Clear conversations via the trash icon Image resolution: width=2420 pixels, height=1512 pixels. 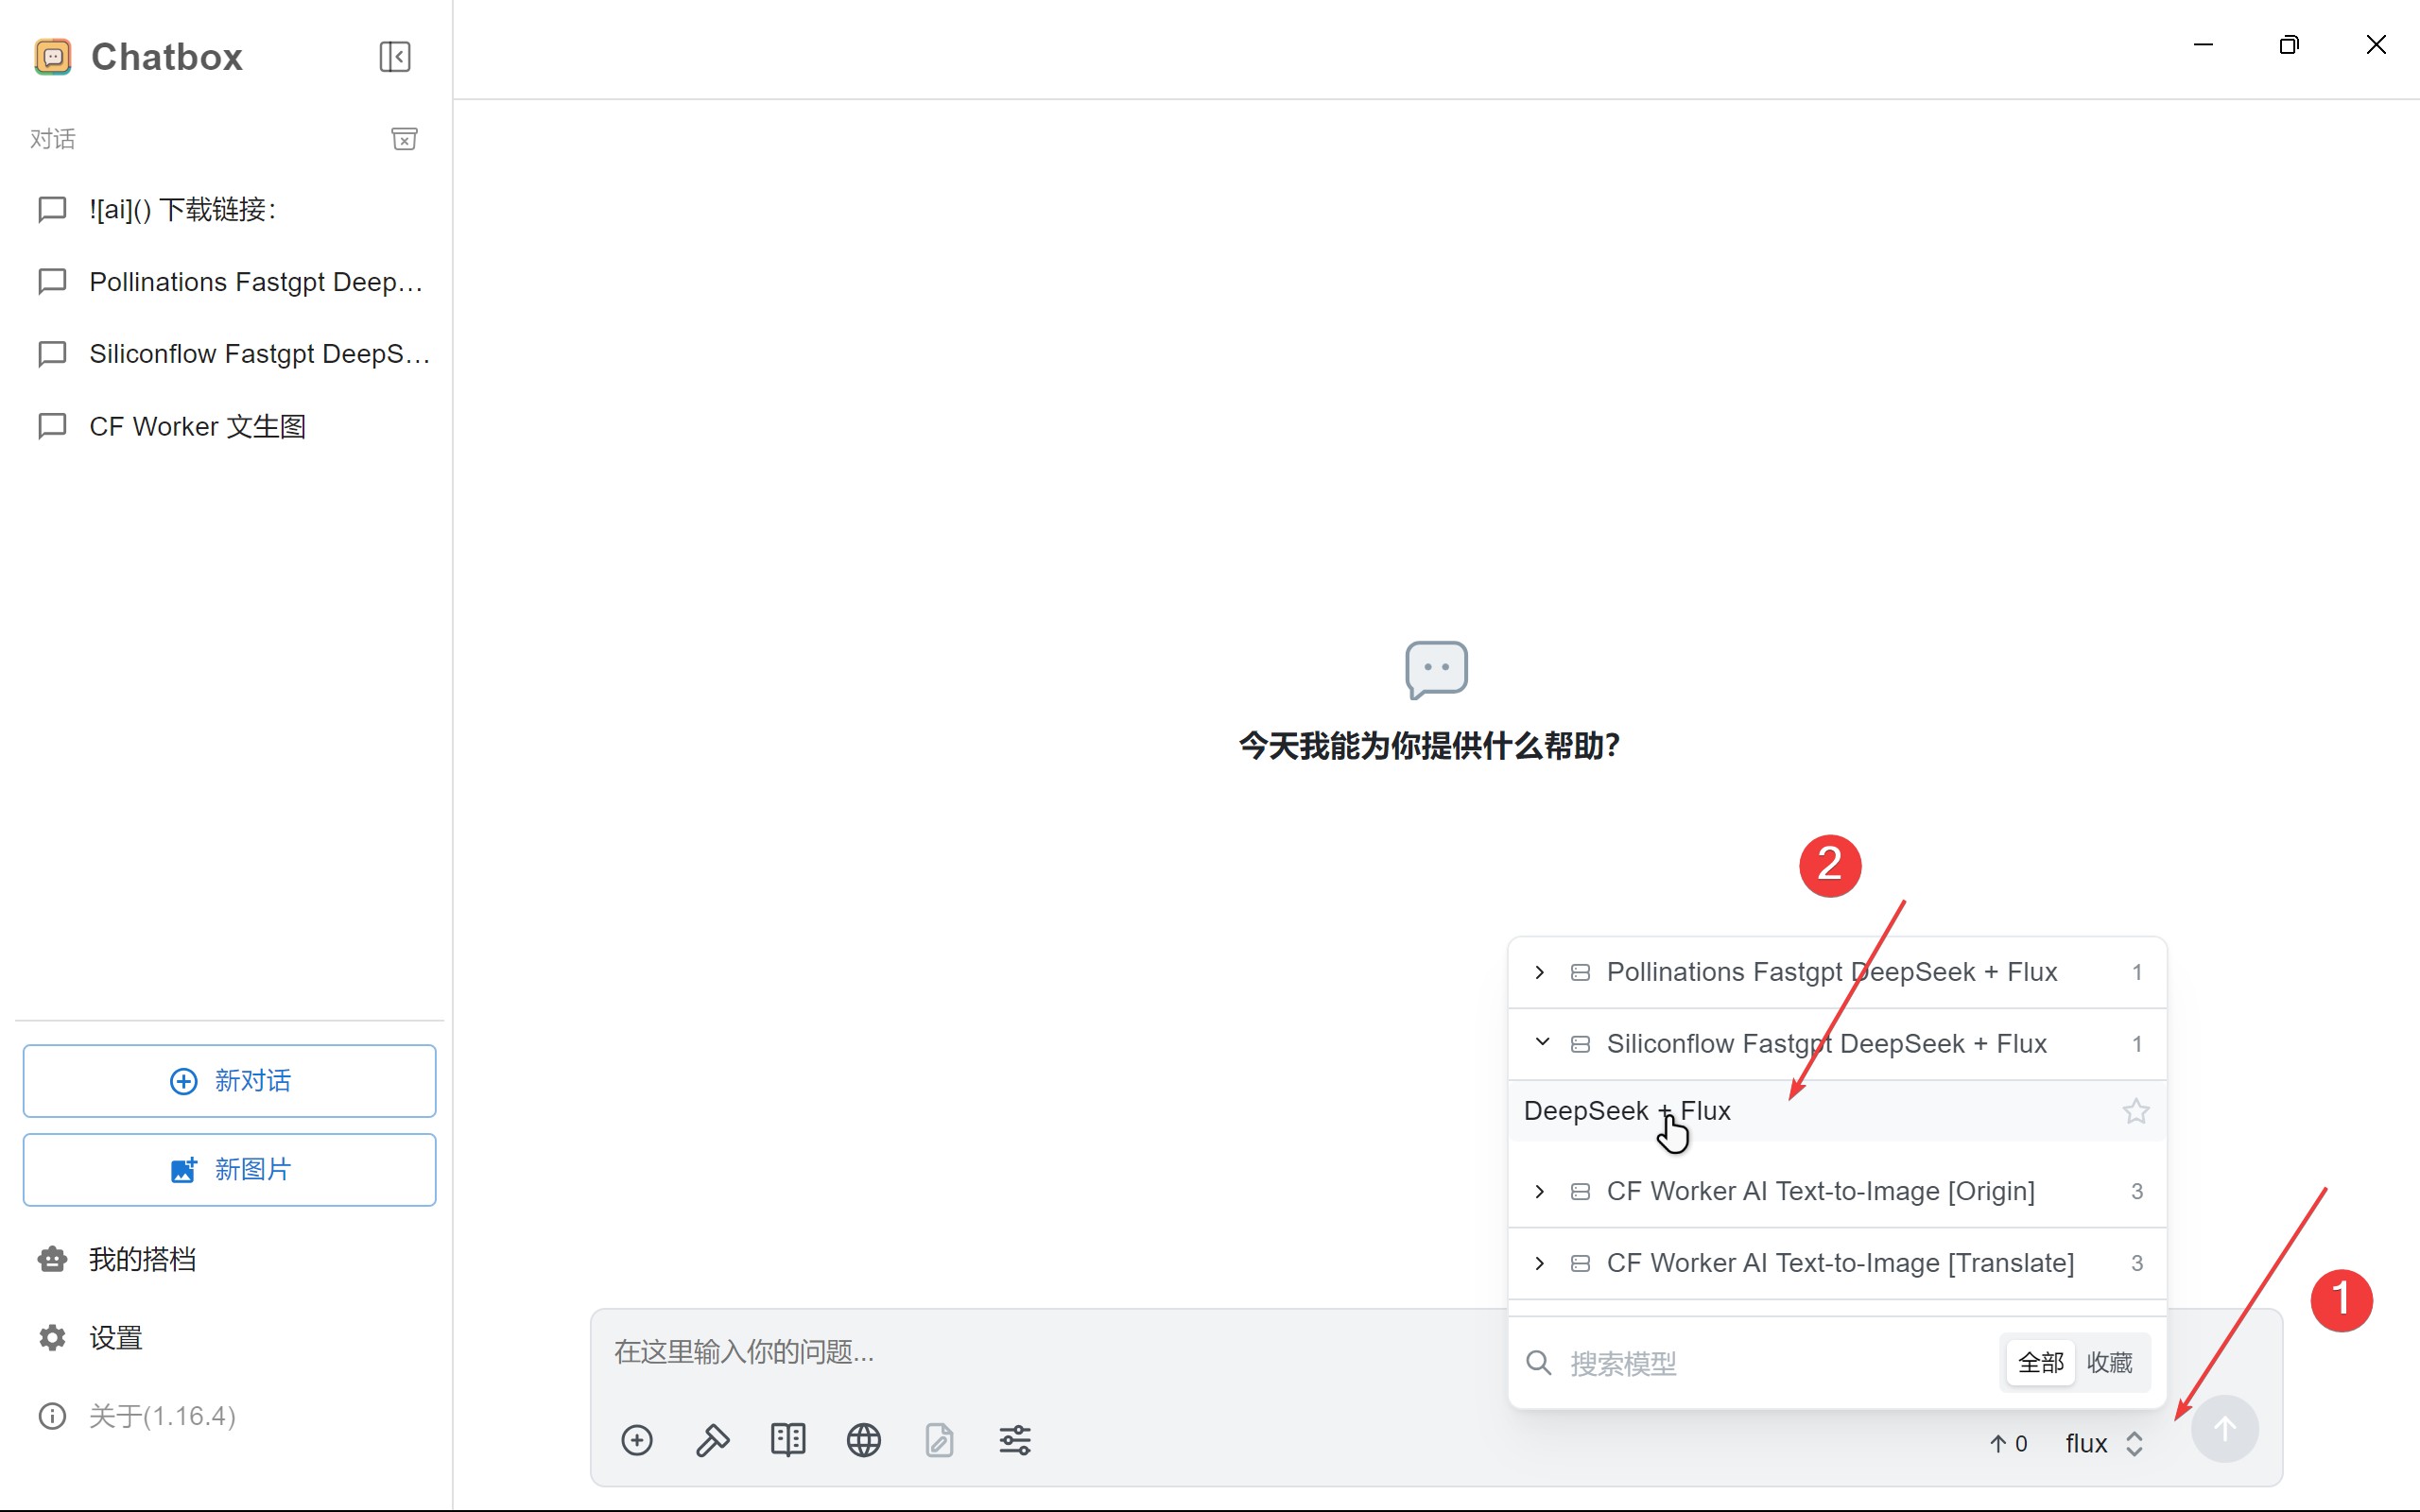pos(404,139)
